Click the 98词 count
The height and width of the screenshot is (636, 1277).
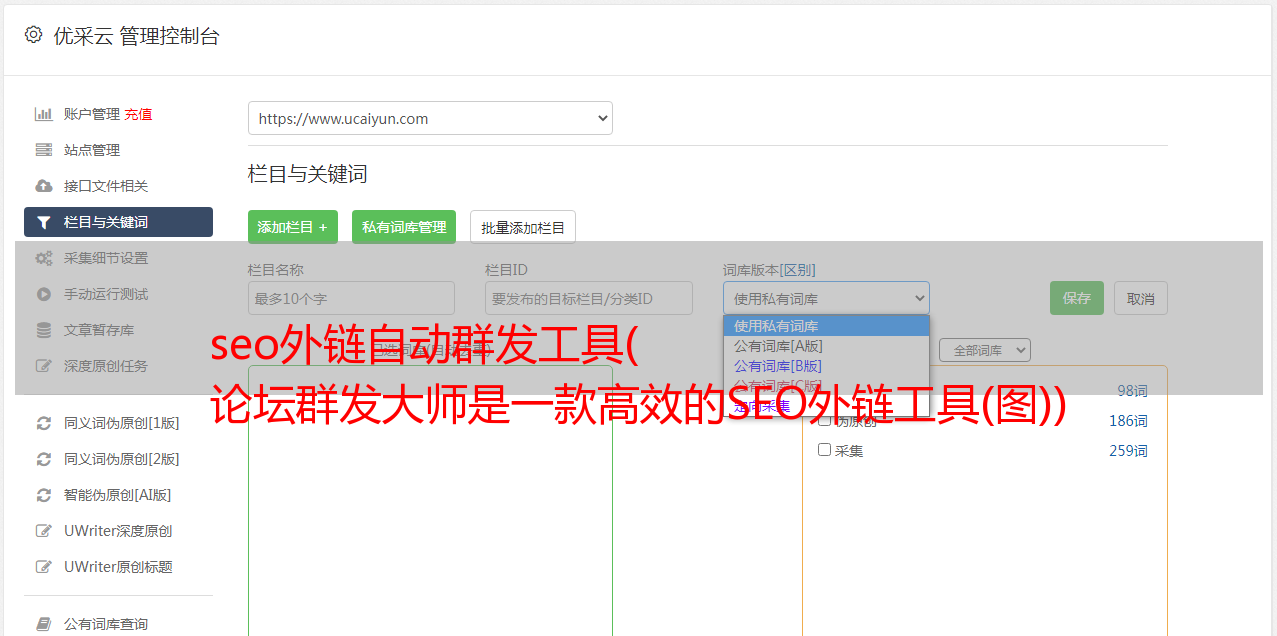(1132, 391)
